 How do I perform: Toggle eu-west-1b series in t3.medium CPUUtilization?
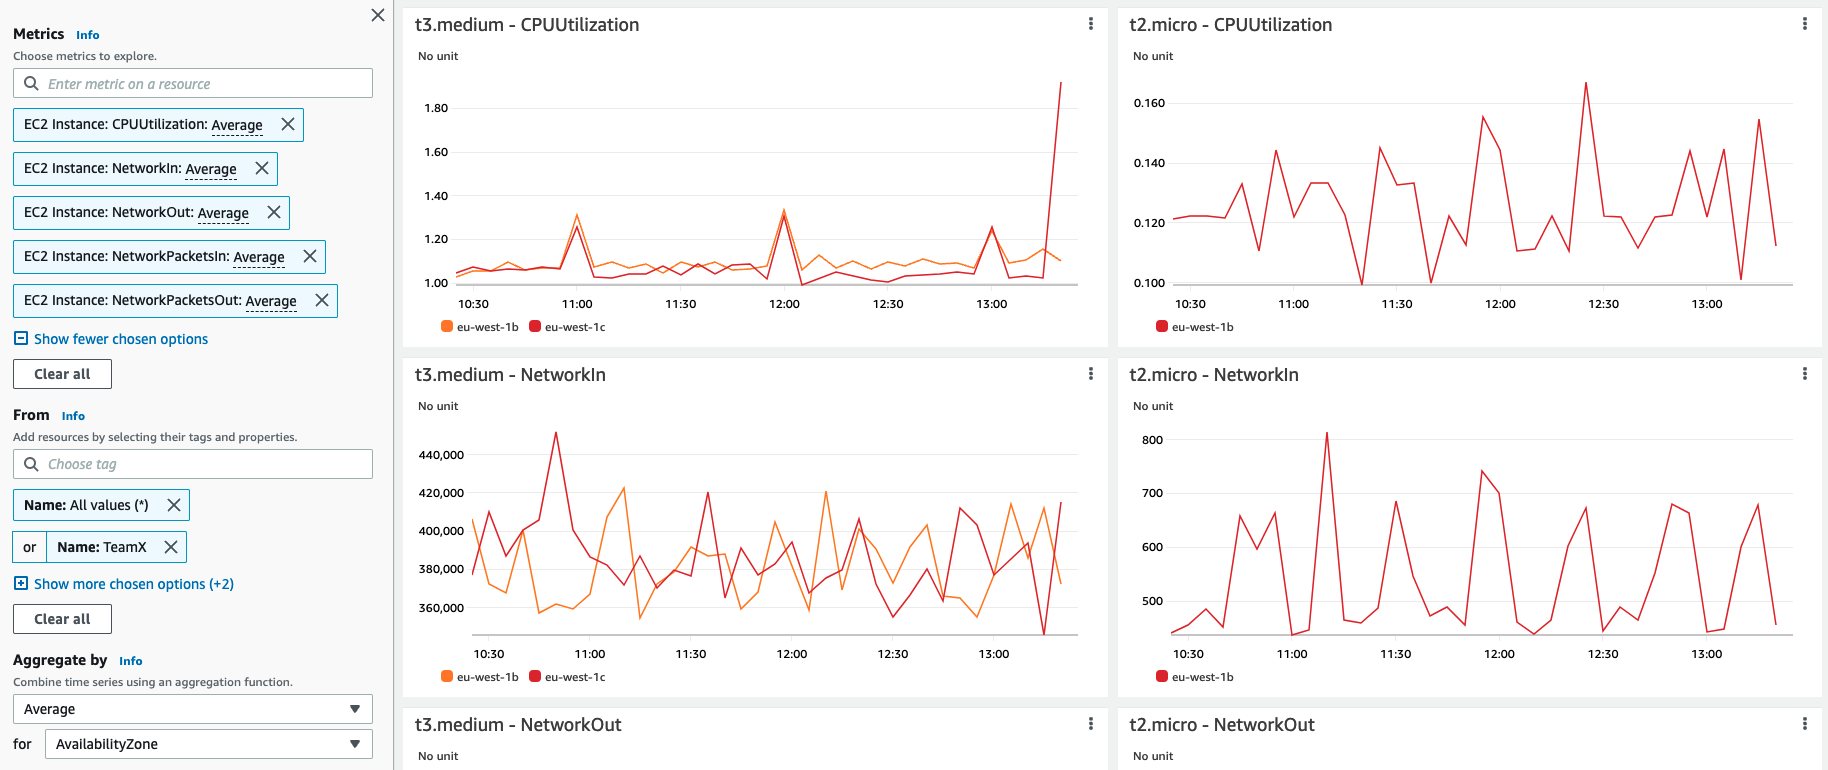(x=480, y=327)
